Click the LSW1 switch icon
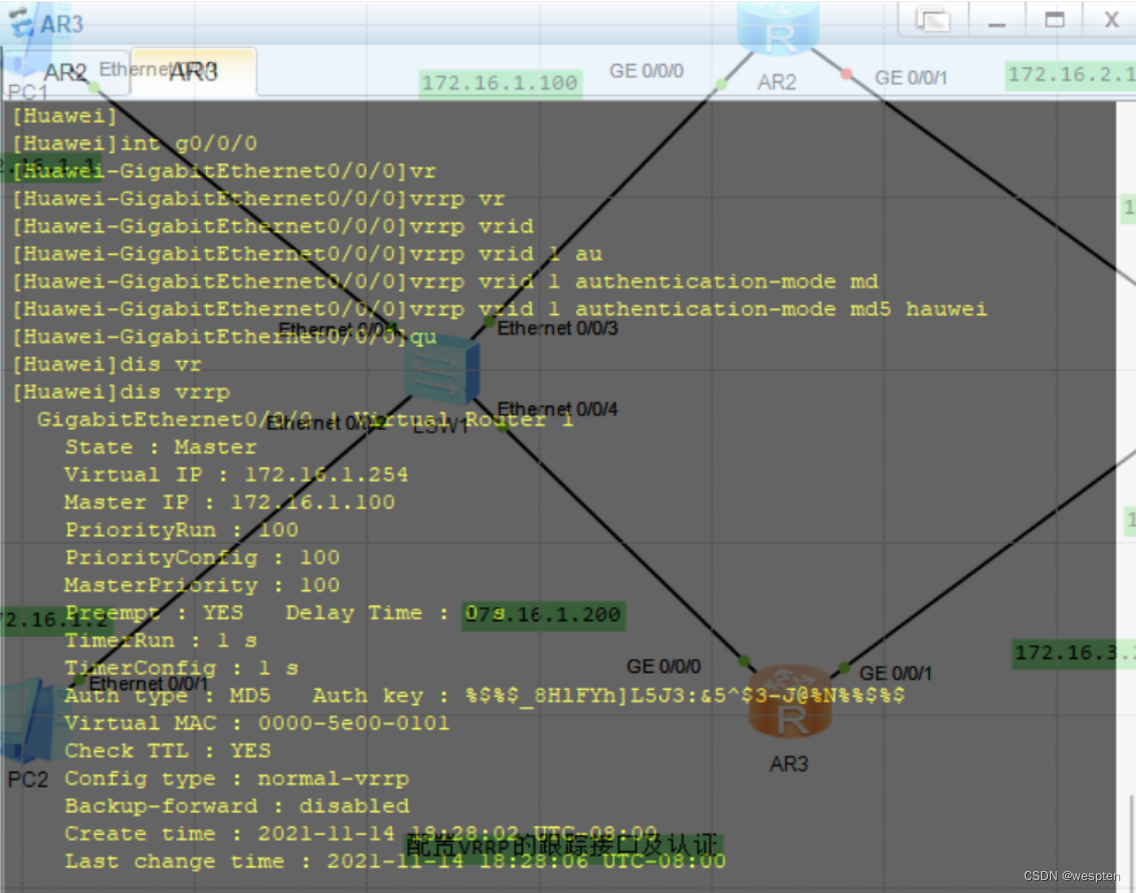 441,372
